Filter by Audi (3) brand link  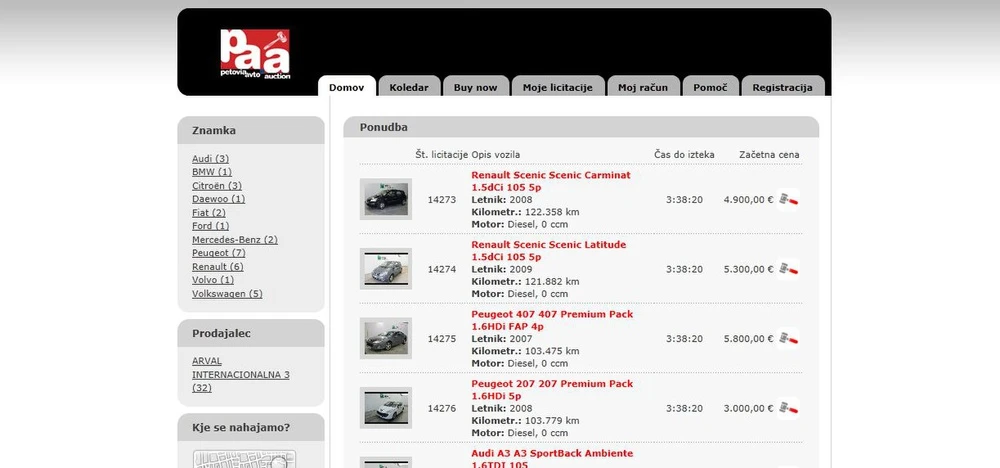(210, 159)
